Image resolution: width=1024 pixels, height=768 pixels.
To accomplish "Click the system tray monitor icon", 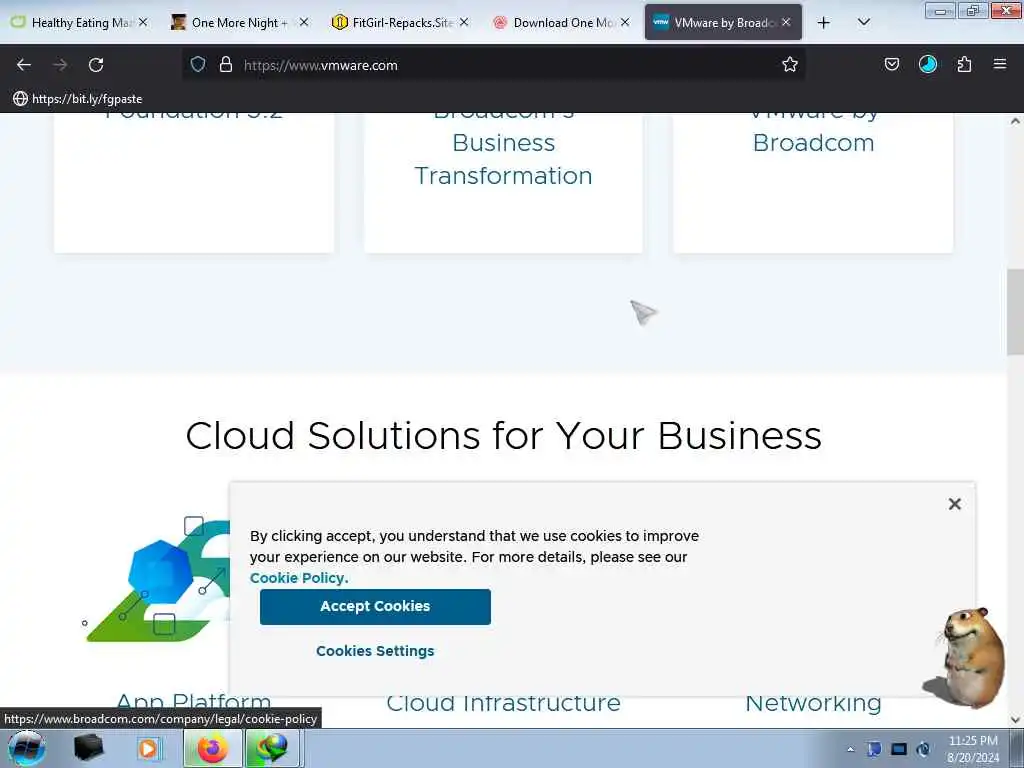I will (899, 749).
